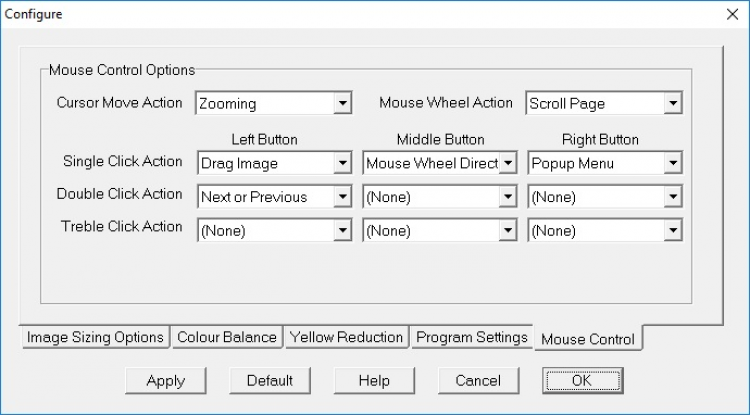The height and width of the screenshot is (415, 750).
Task: Reset settings with the Default button
Action: (x=269, y=380)
